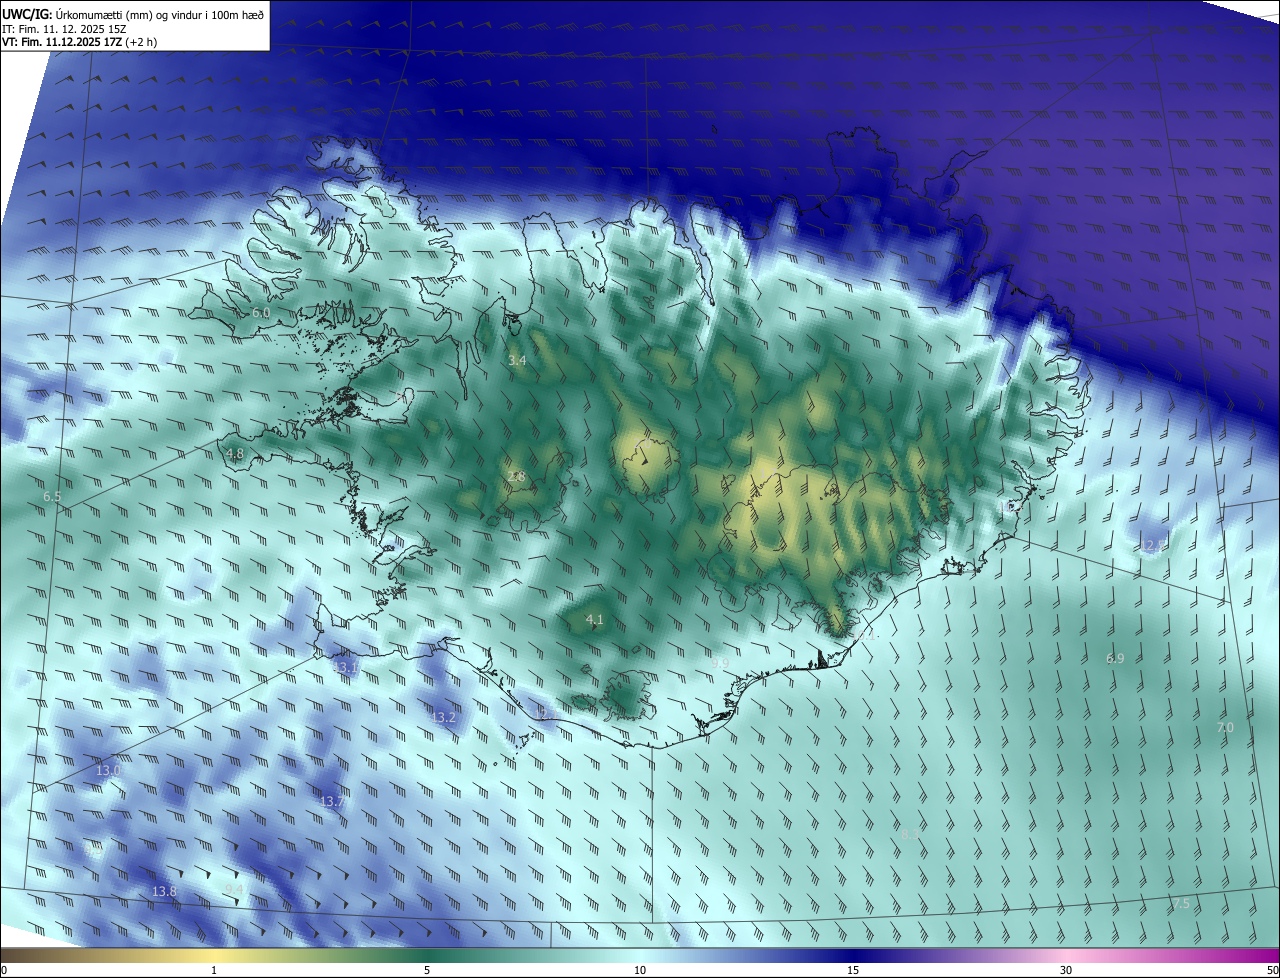Click the 13.1 value on the map
This screenshot has width=1280, height=978.
tap(345, 667)
